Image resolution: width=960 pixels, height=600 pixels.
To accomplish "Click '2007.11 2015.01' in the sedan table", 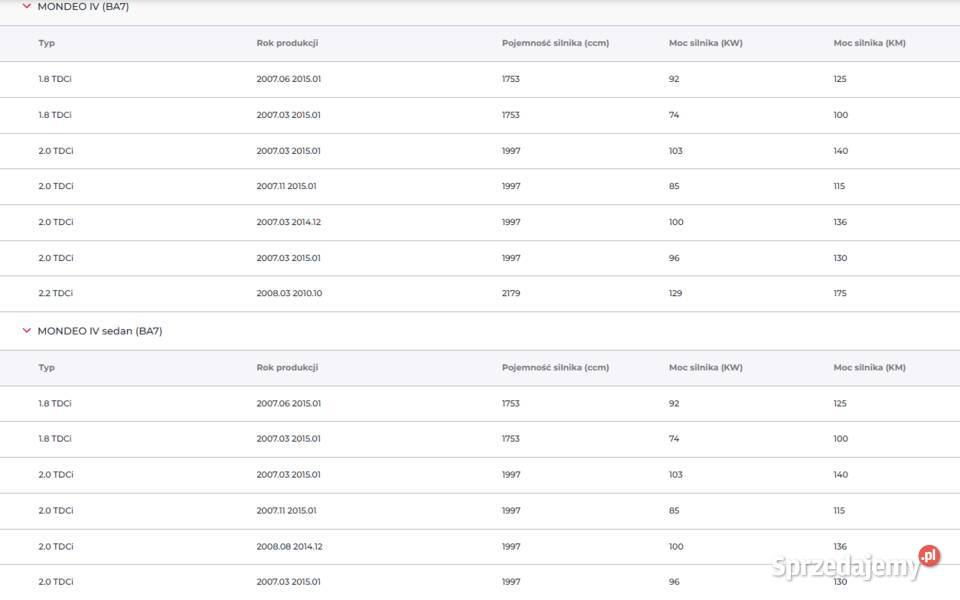I will pyautogui.click(x=287, y=511).
